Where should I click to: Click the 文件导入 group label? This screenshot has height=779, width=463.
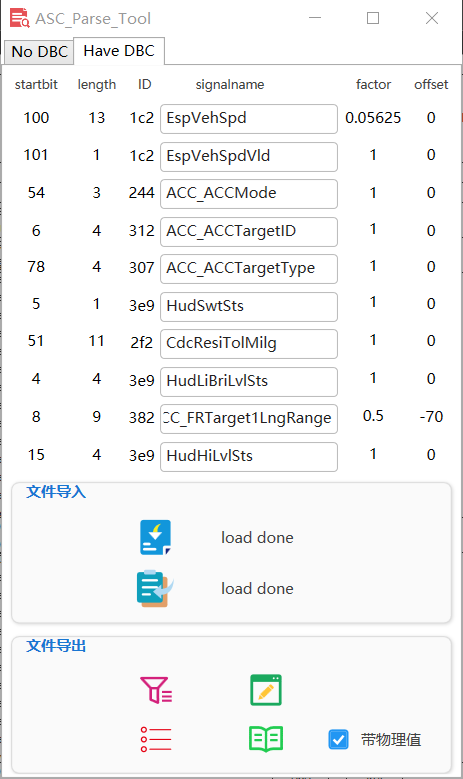pos(56,492)
